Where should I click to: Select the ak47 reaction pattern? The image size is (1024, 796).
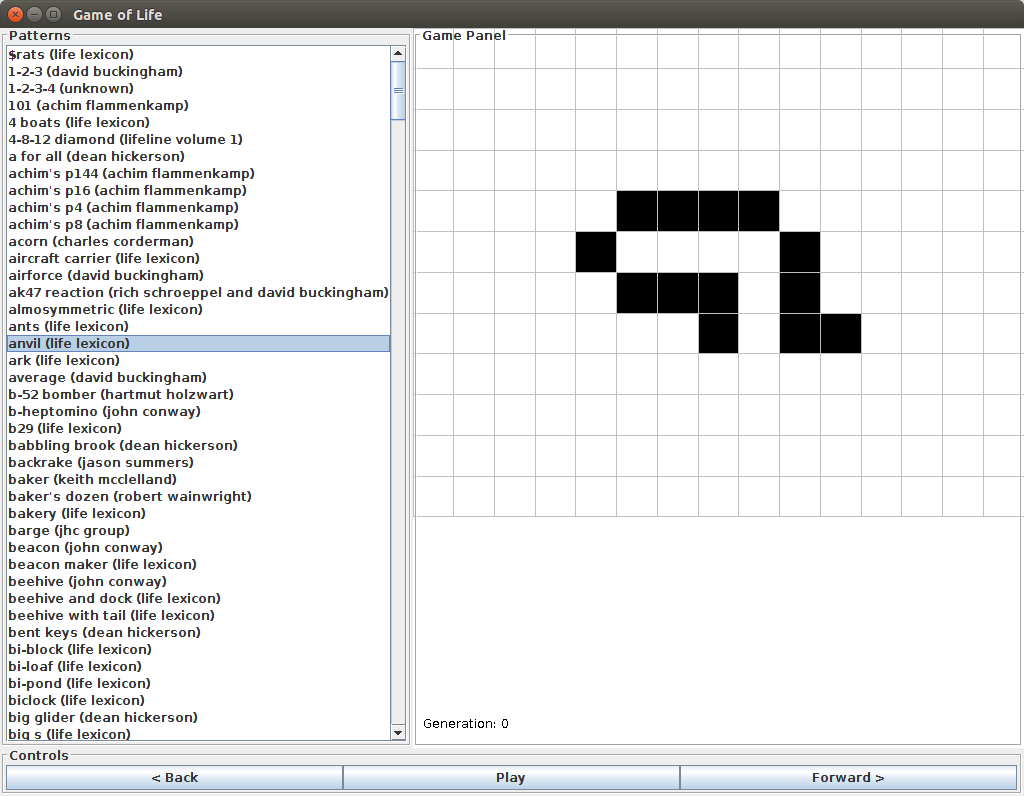198,292
